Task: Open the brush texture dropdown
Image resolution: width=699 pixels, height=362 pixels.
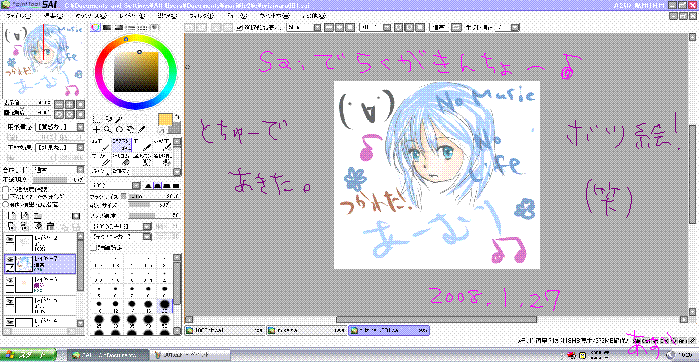Action: [120, 236]
